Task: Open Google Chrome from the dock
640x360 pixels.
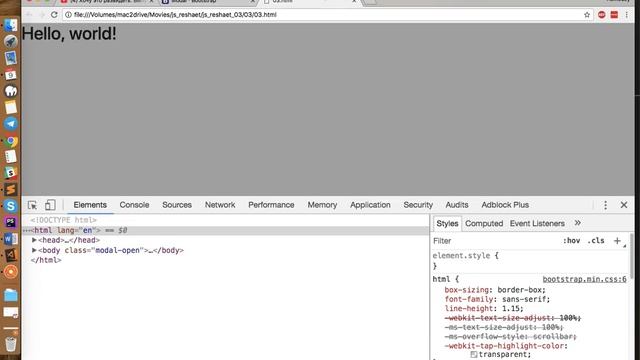Action: 11,141
